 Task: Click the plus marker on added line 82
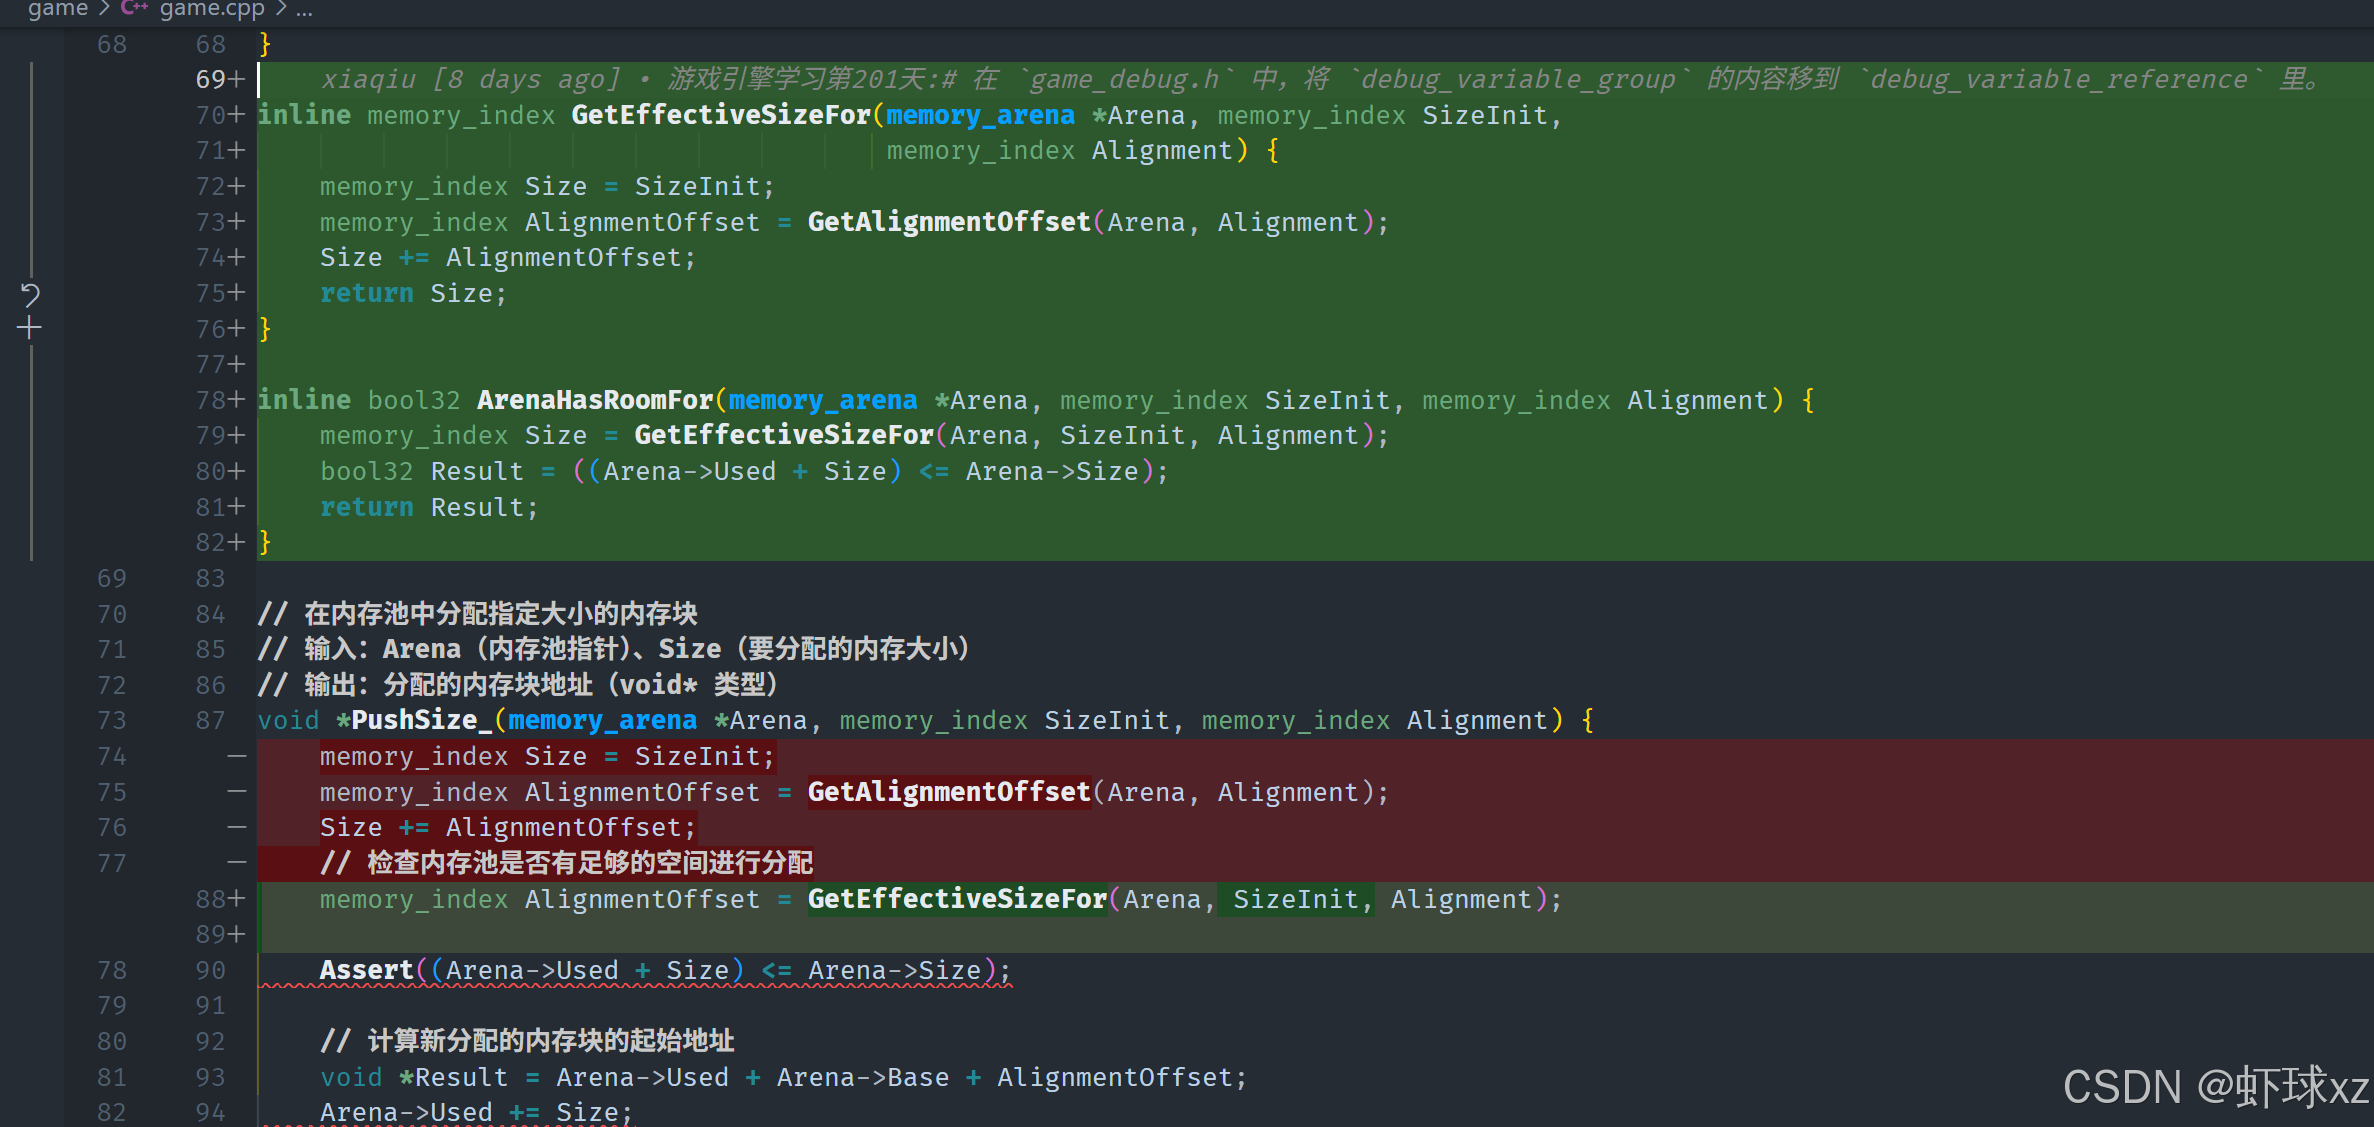click(236, 542)
